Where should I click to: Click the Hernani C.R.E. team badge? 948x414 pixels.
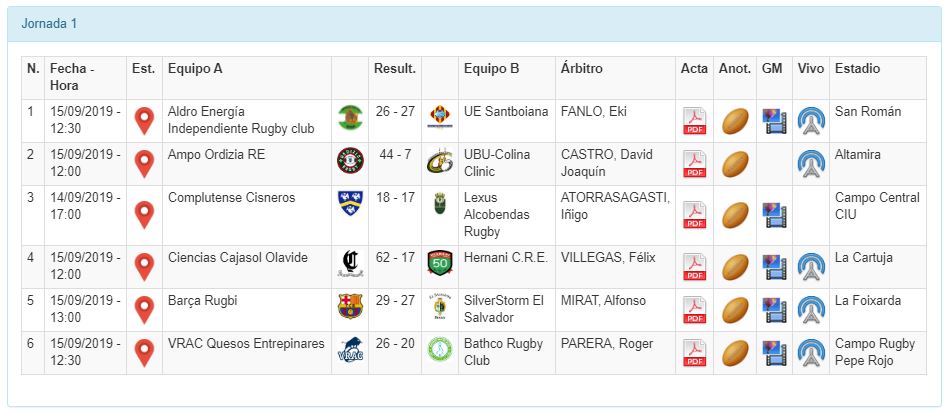click(x=439, y=264)
